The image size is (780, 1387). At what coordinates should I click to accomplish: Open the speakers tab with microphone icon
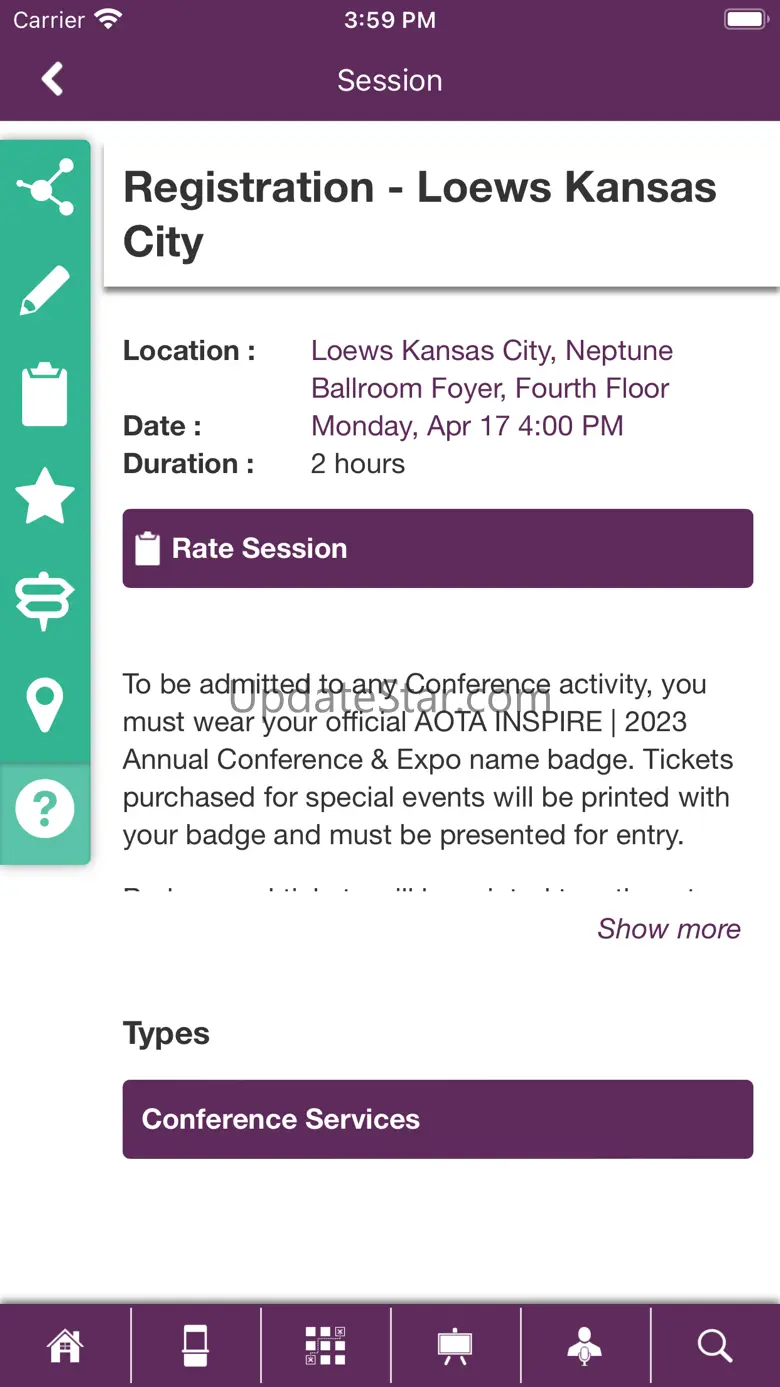pos(585,1345)
